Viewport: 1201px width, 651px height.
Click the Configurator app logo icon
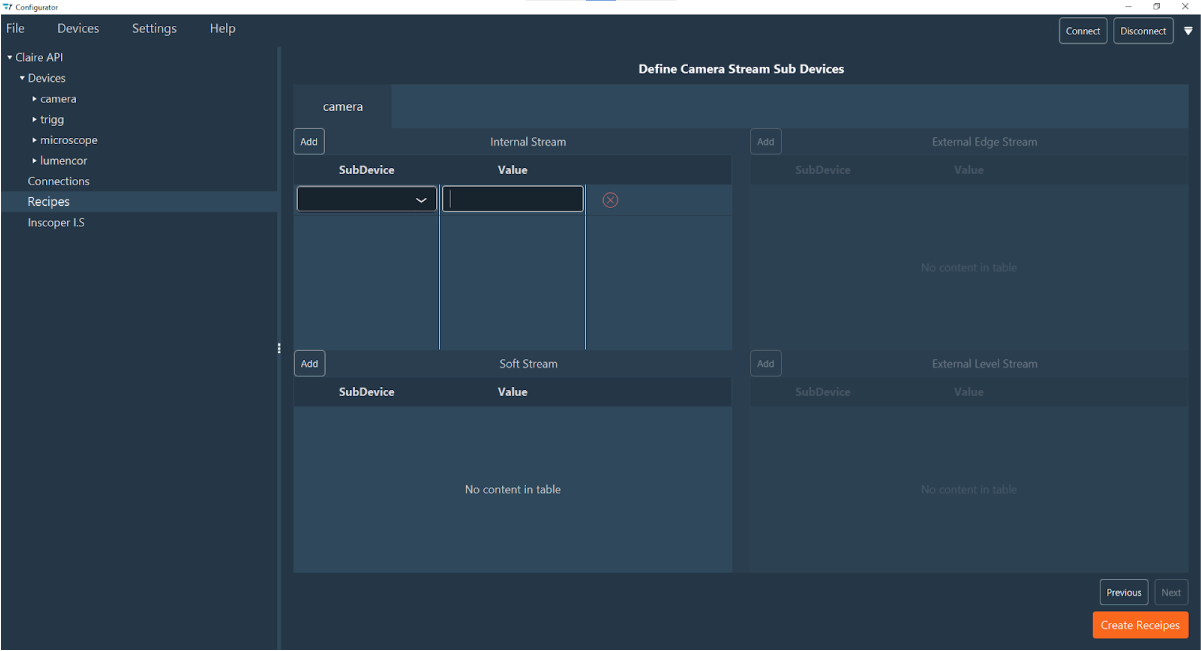[8, 7]
